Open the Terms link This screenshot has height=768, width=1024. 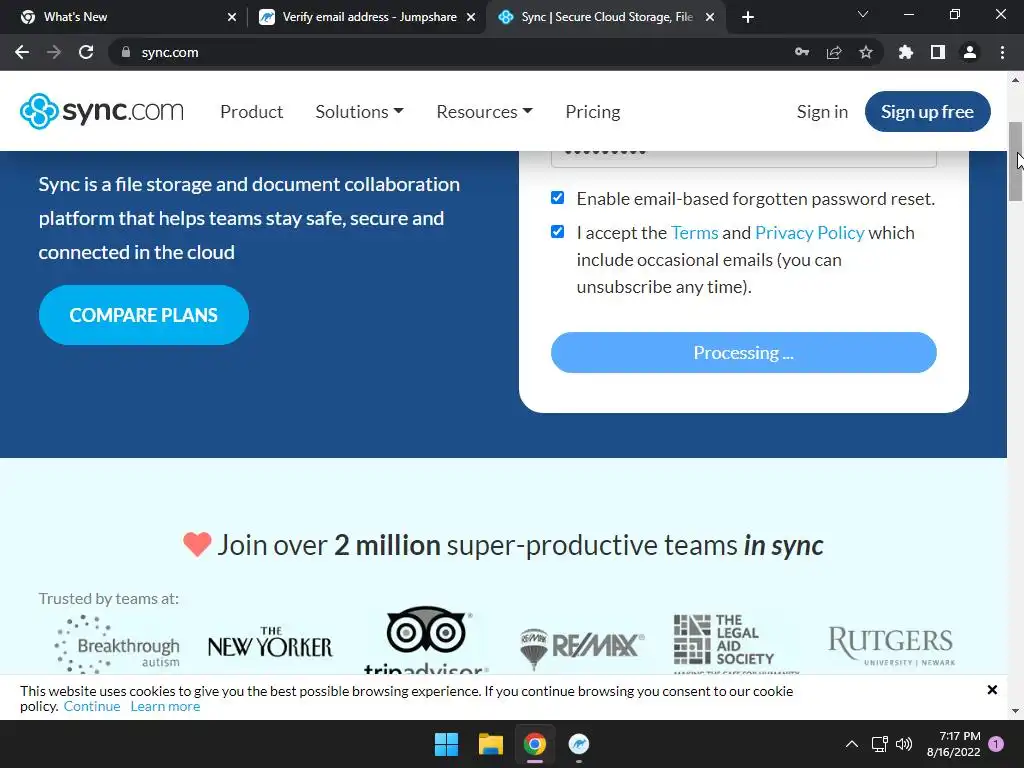(x=694, y=232)
